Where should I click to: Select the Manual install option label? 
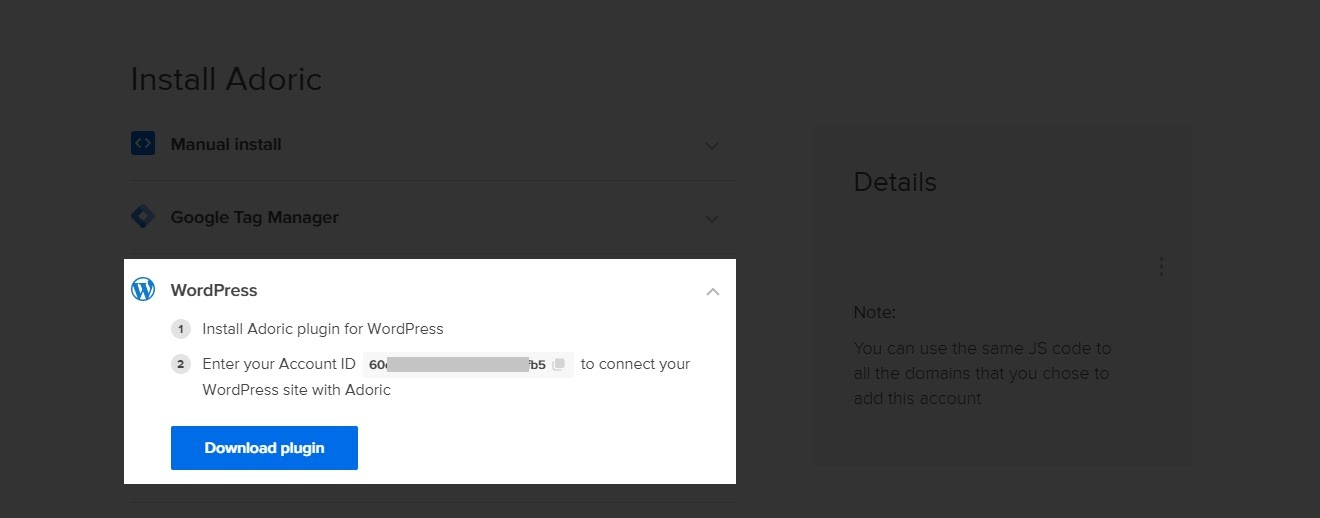point(226,144)
